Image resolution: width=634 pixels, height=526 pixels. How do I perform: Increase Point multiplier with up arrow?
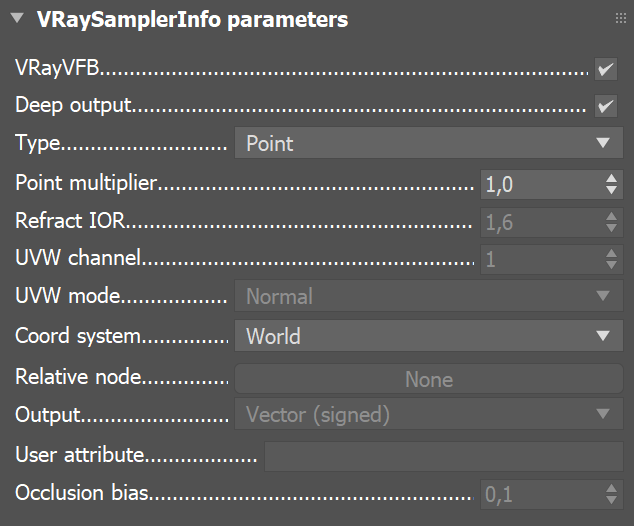611,178
